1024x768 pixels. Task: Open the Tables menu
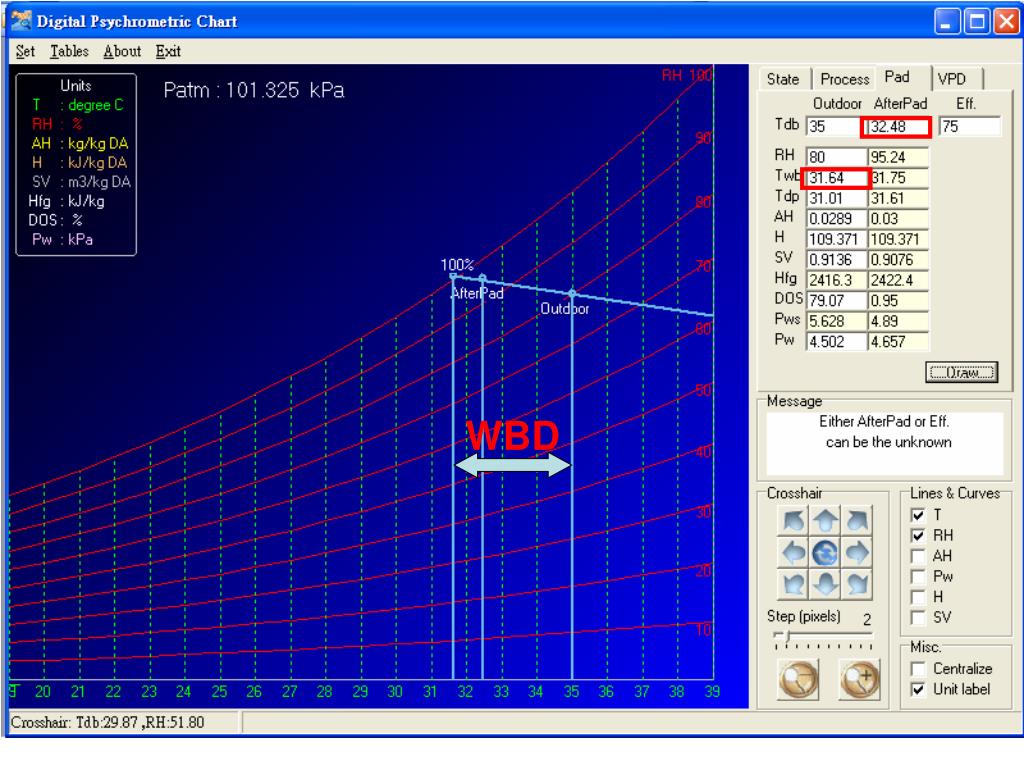tap(69, 52)
